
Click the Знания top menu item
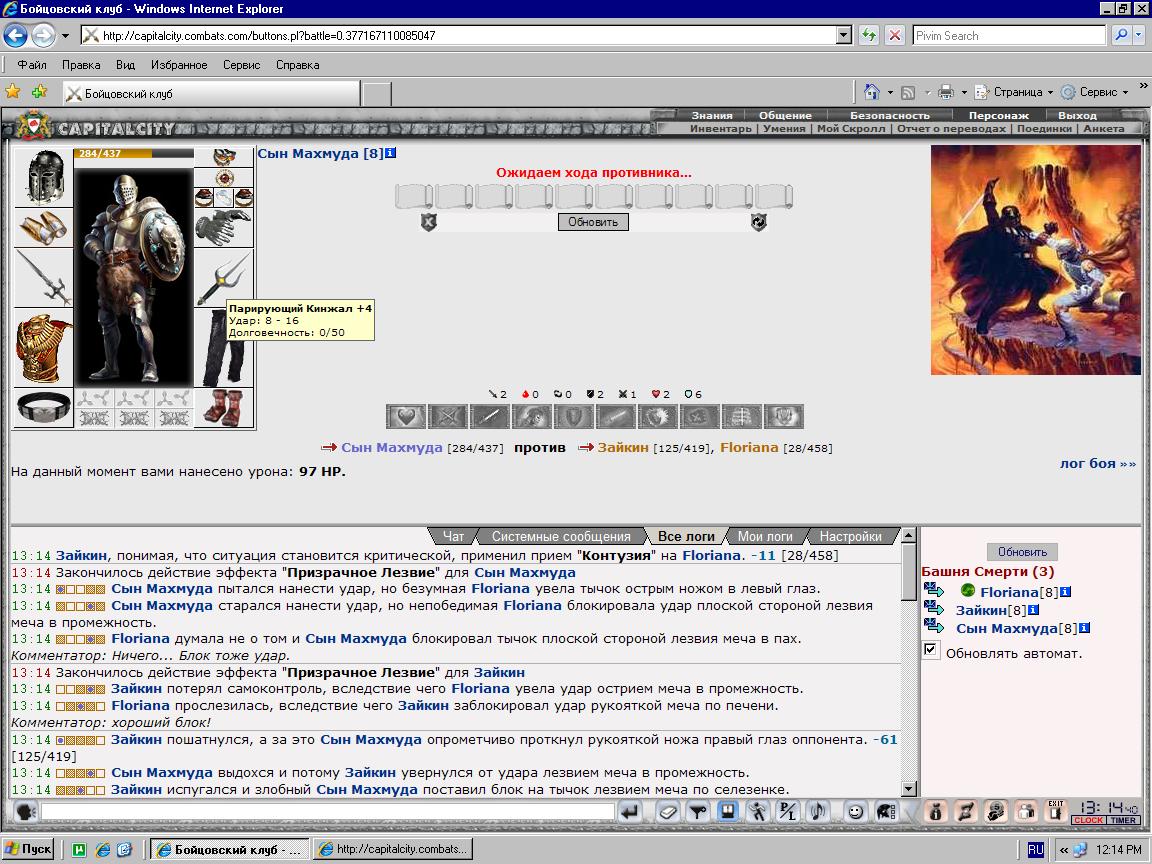coord(712,115)
